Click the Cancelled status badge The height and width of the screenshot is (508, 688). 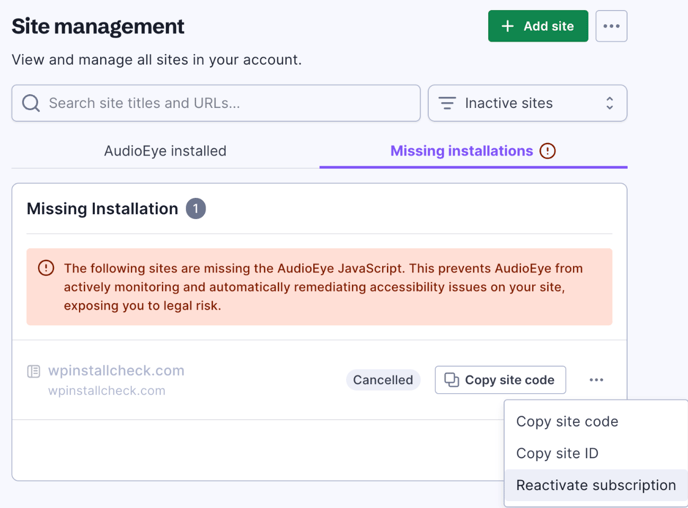(x=383, y=380)
